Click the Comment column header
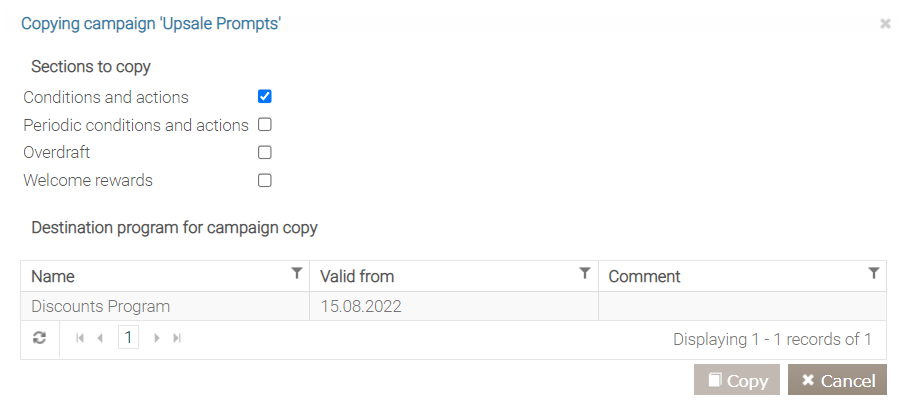This screenshot has width=907, height=411. [644, 276]
